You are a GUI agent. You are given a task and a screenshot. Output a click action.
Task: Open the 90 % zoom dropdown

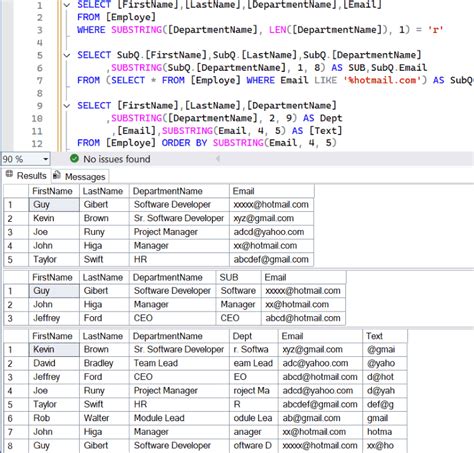click(x=45, y=159)
